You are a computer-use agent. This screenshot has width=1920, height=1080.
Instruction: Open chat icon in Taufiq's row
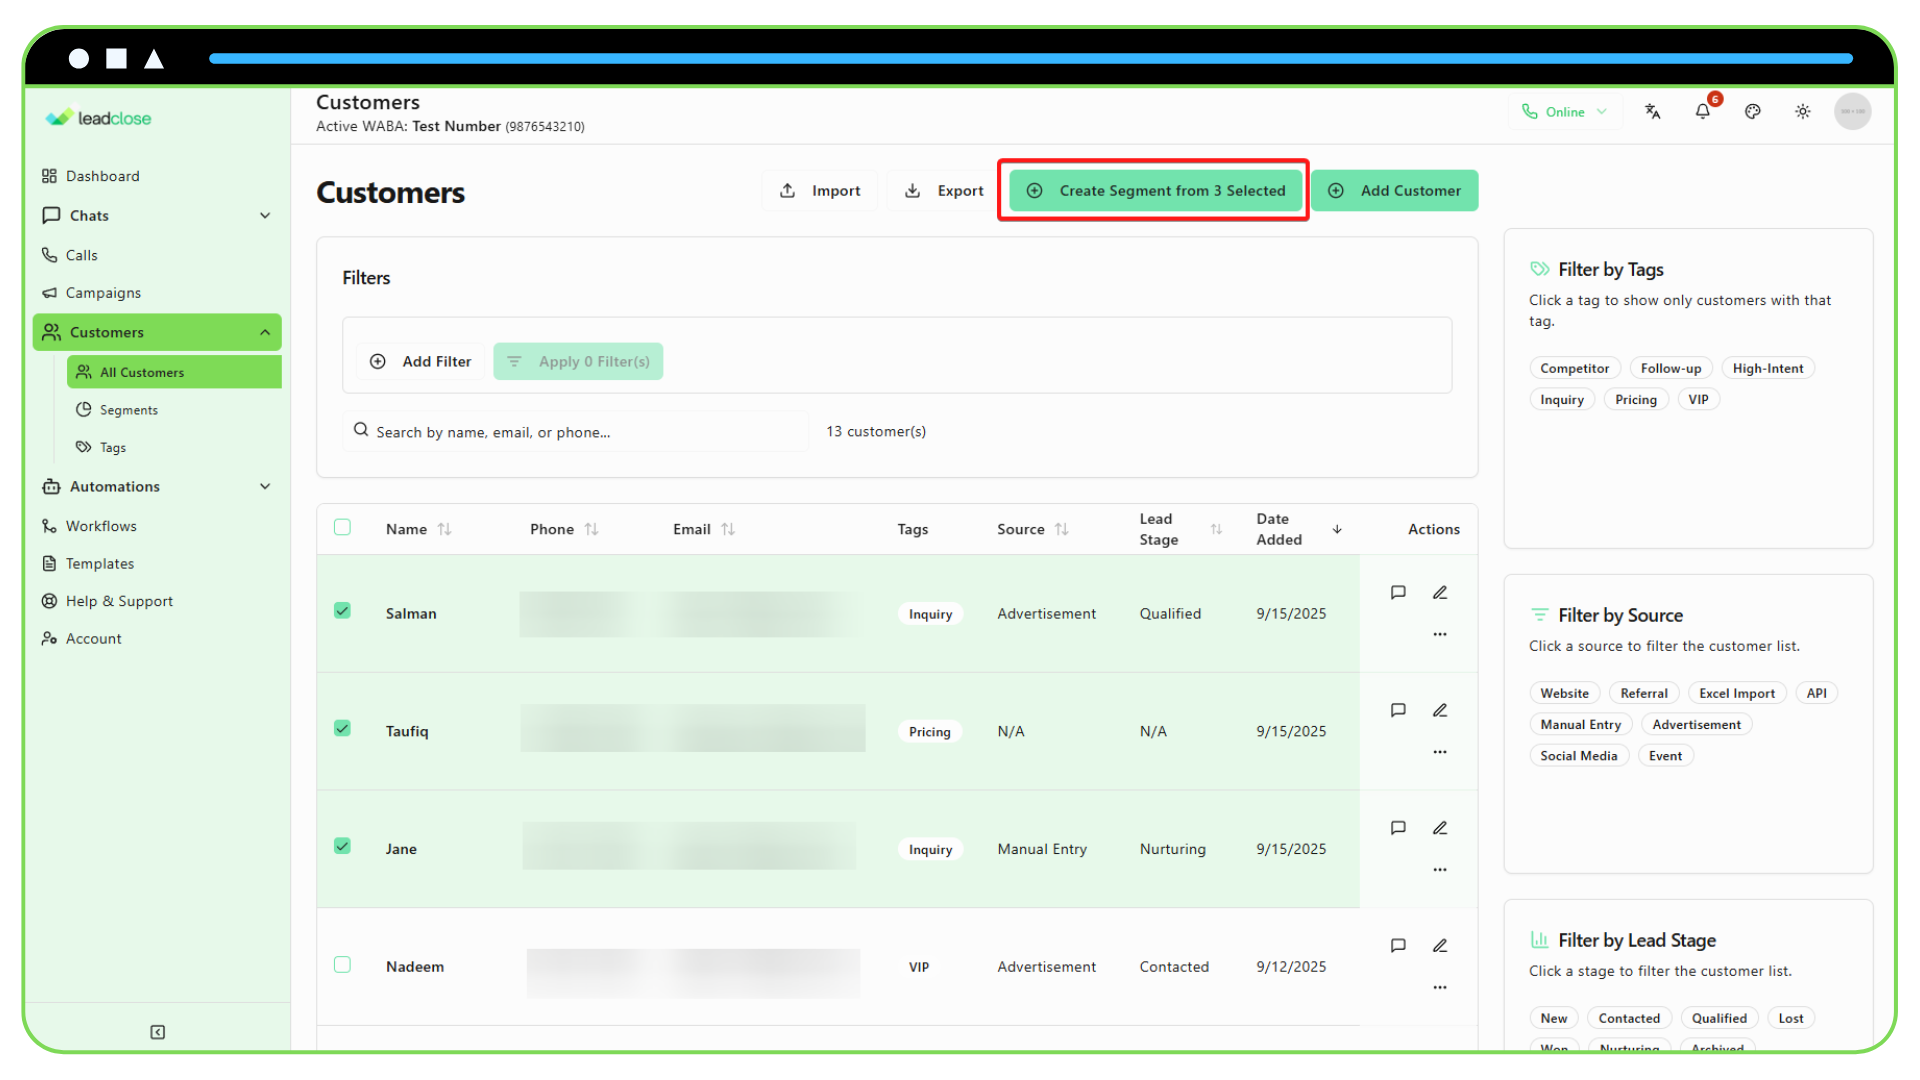1398,711
